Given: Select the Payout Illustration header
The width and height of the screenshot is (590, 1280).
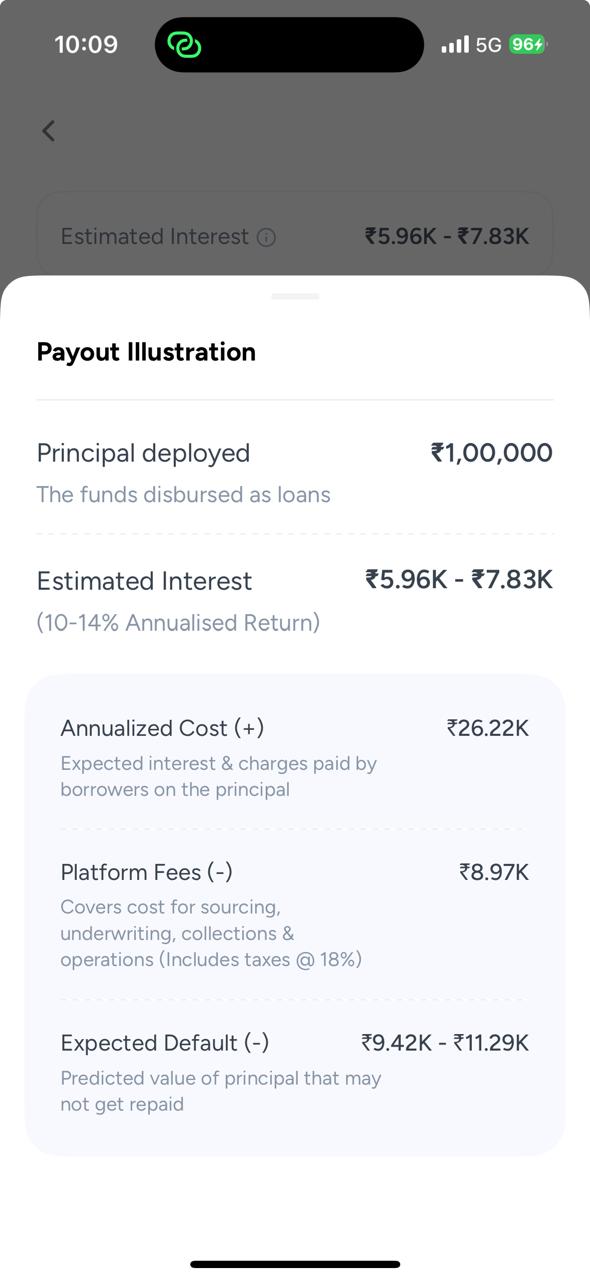Looking at the screenshot, I should pos(146,351).
